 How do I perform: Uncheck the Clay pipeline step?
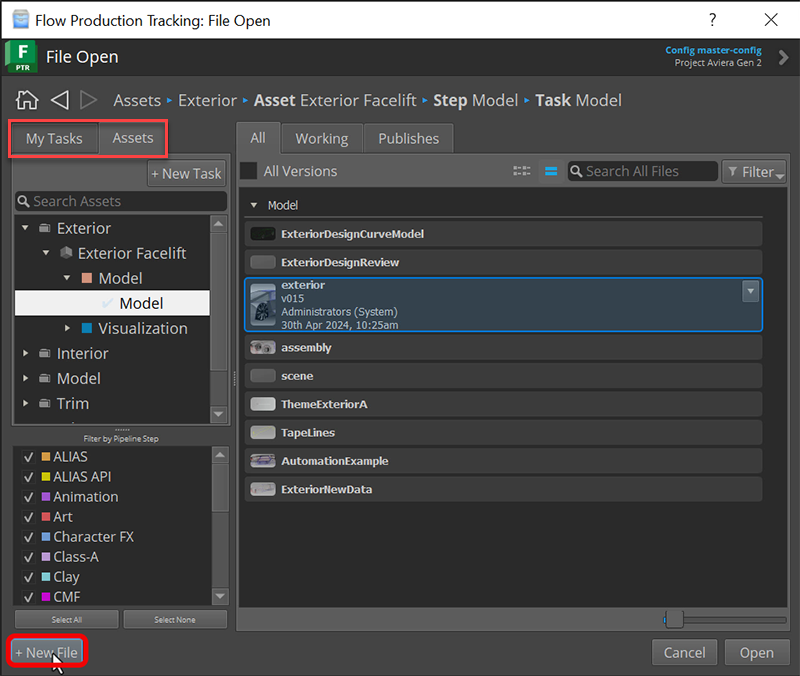coord(29,577)
